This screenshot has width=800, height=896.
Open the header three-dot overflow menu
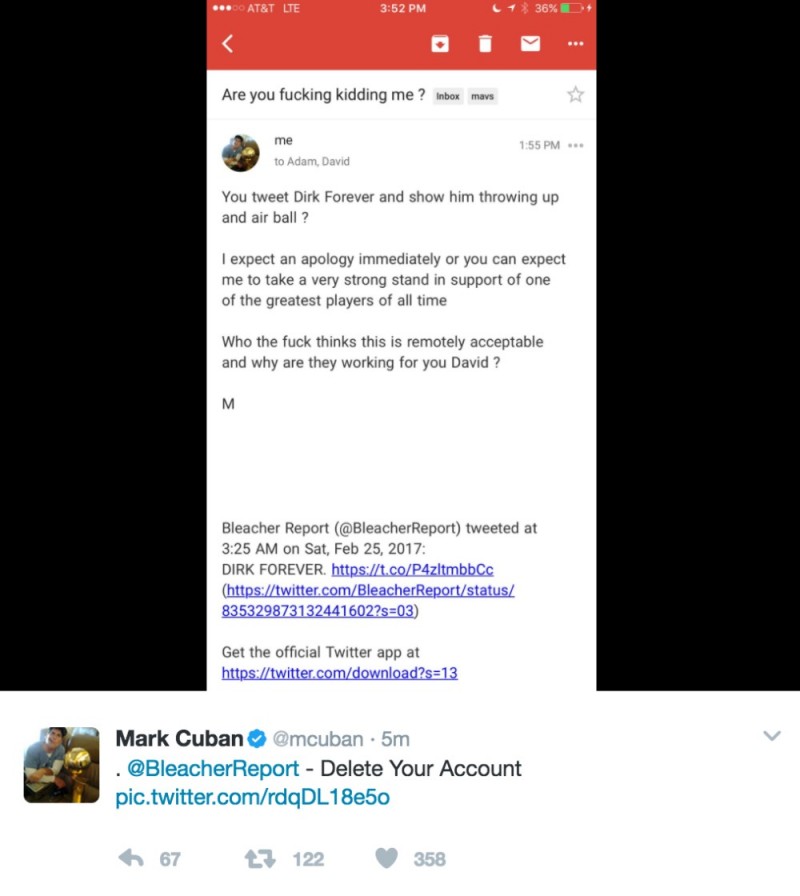575,43
